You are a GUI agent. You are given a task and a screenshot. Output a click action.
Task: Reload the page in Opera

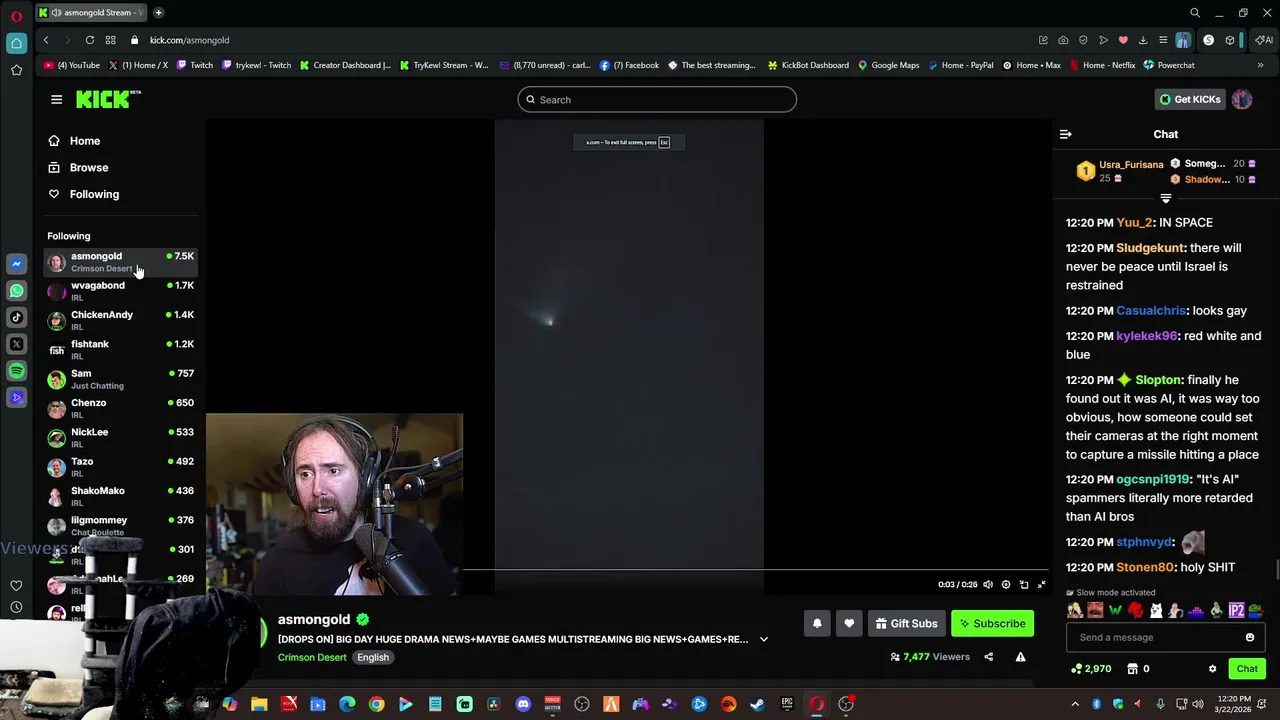(x=90, y=40)
